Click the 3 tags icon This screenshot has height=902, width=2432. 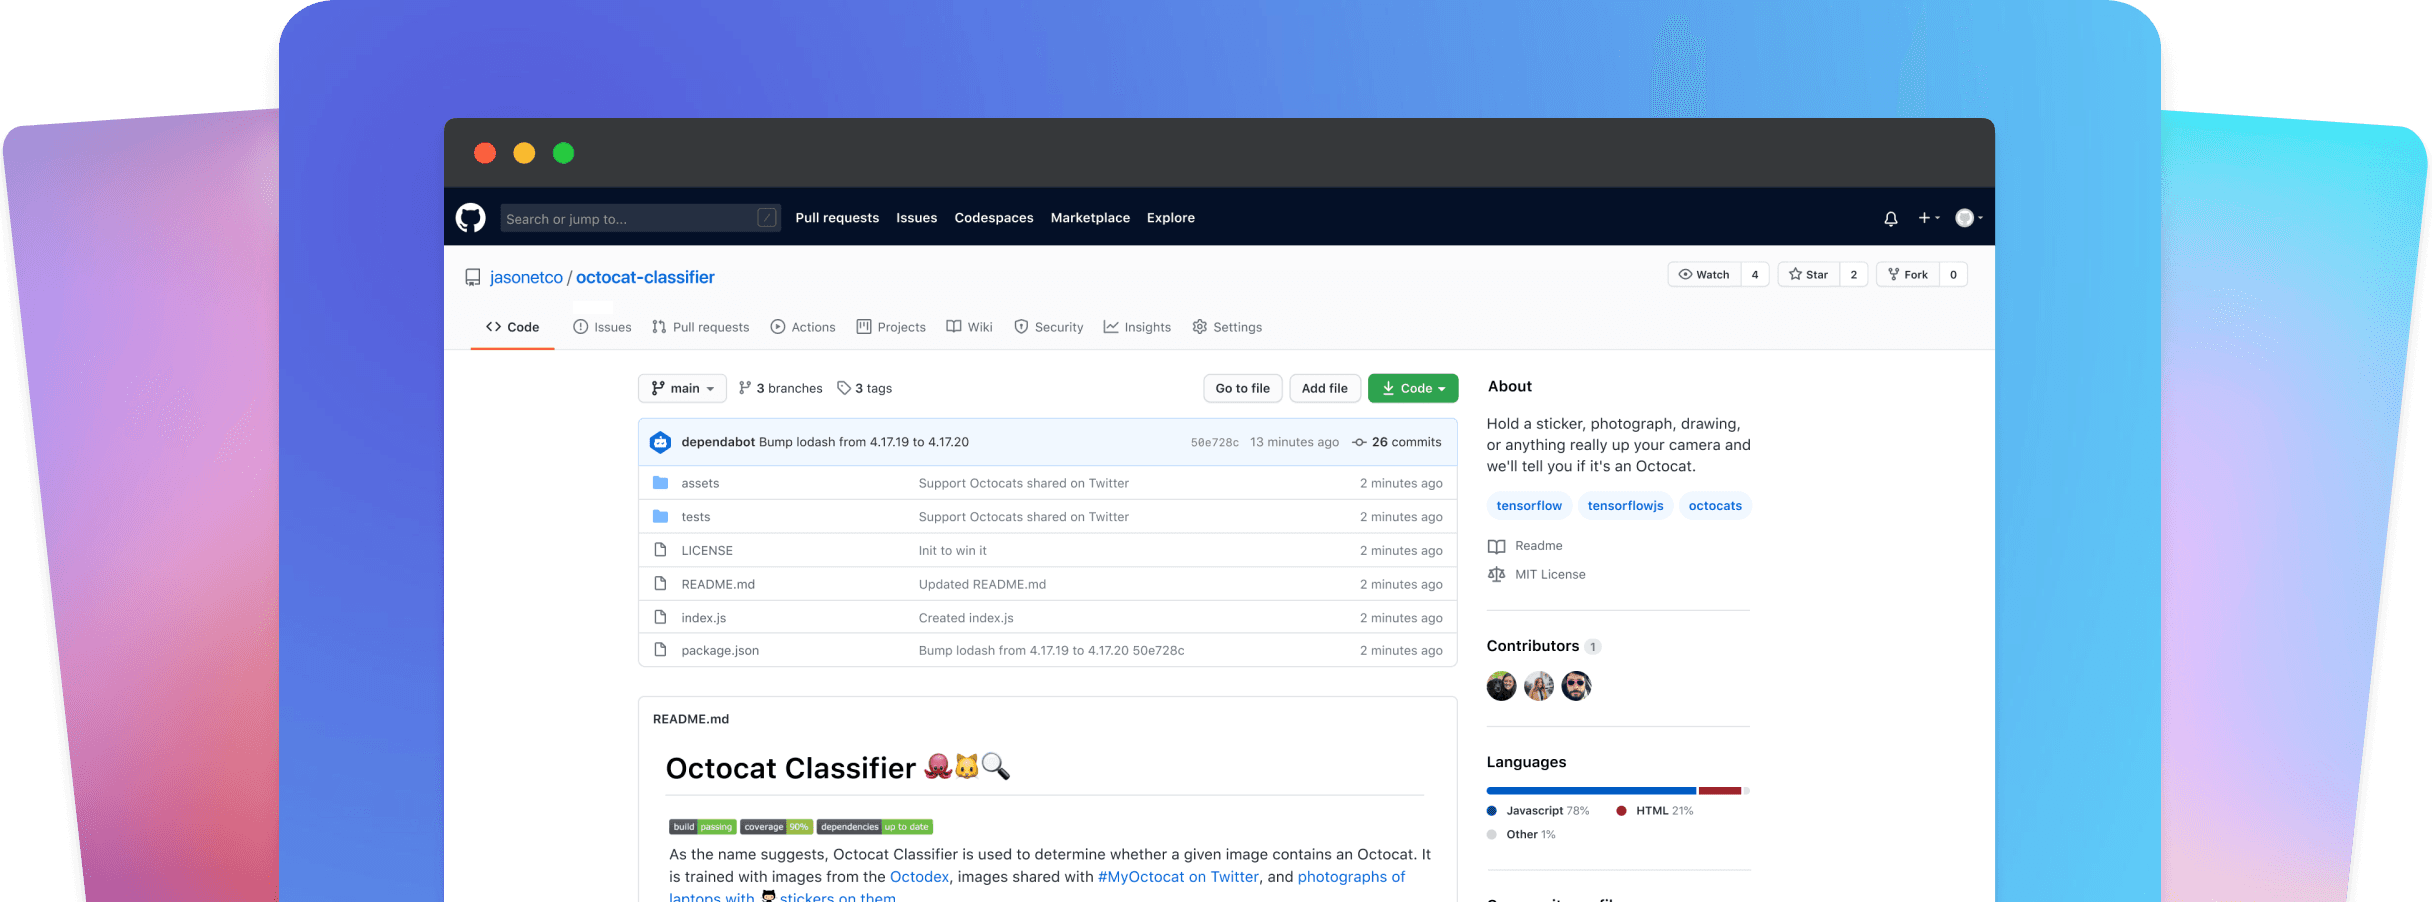(x=844, y=388)
